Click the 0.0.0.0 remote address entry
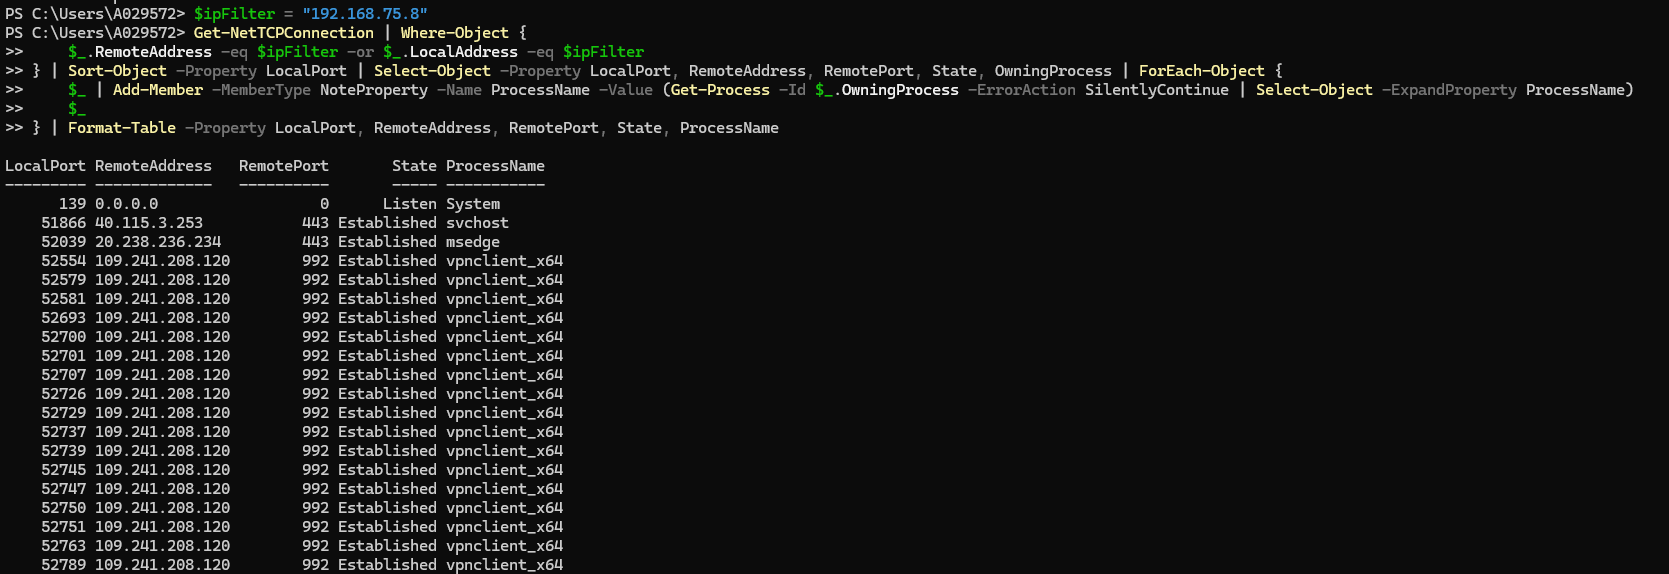The width and height of the screenshot is (1669, 574). (126, 204)
